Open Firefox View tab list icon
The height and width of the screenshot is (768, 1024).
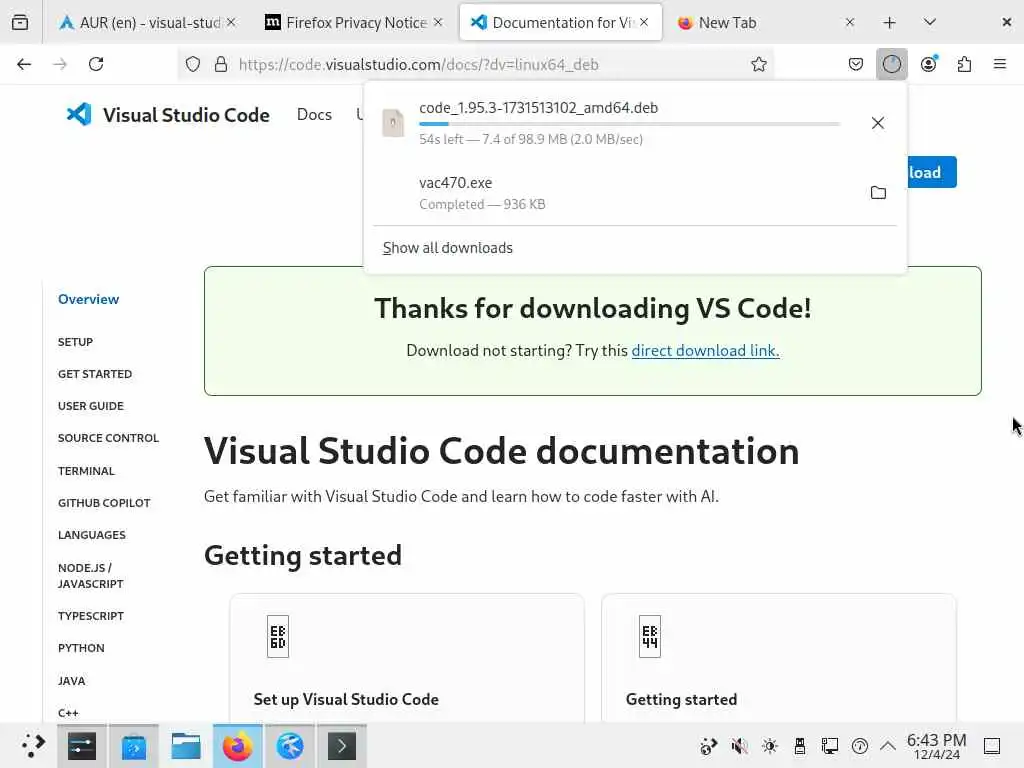20,22
